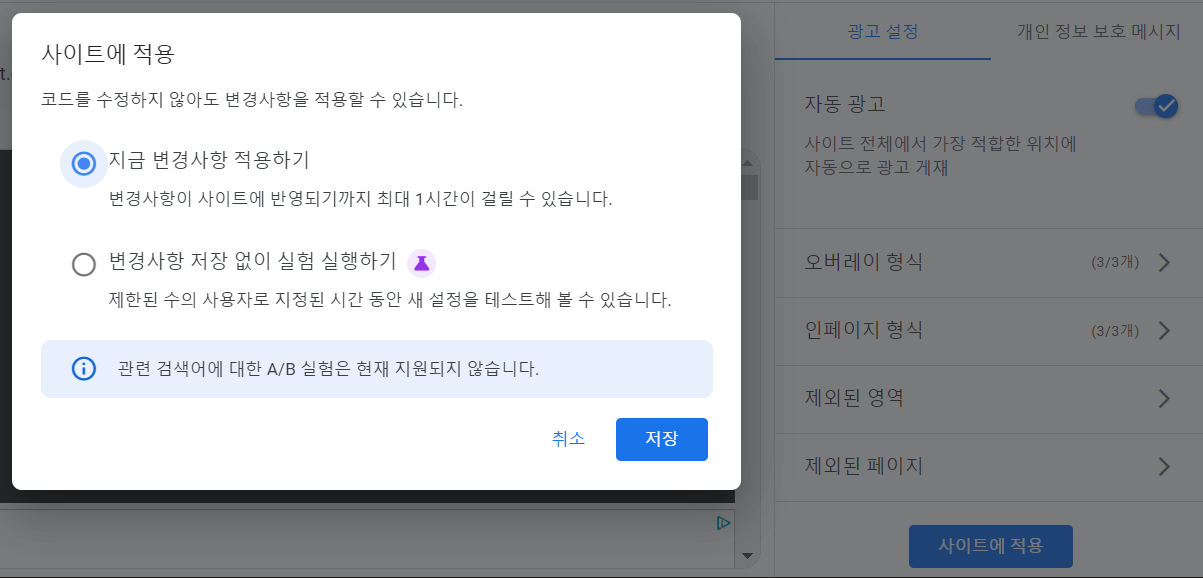
Task: Expand 오버레이 형식 chevron arrow
Action: (1163, 263)
